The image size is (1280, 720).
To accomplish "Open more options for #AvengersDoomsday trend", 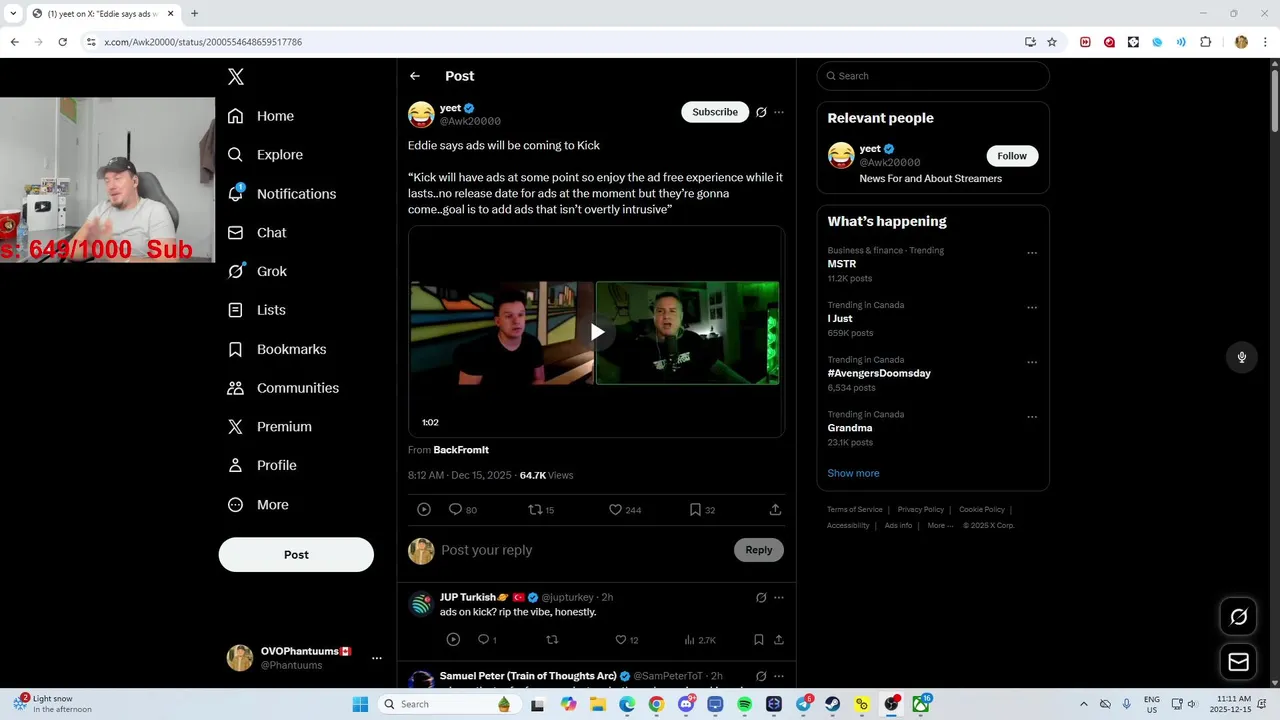I will (1032, 362).
